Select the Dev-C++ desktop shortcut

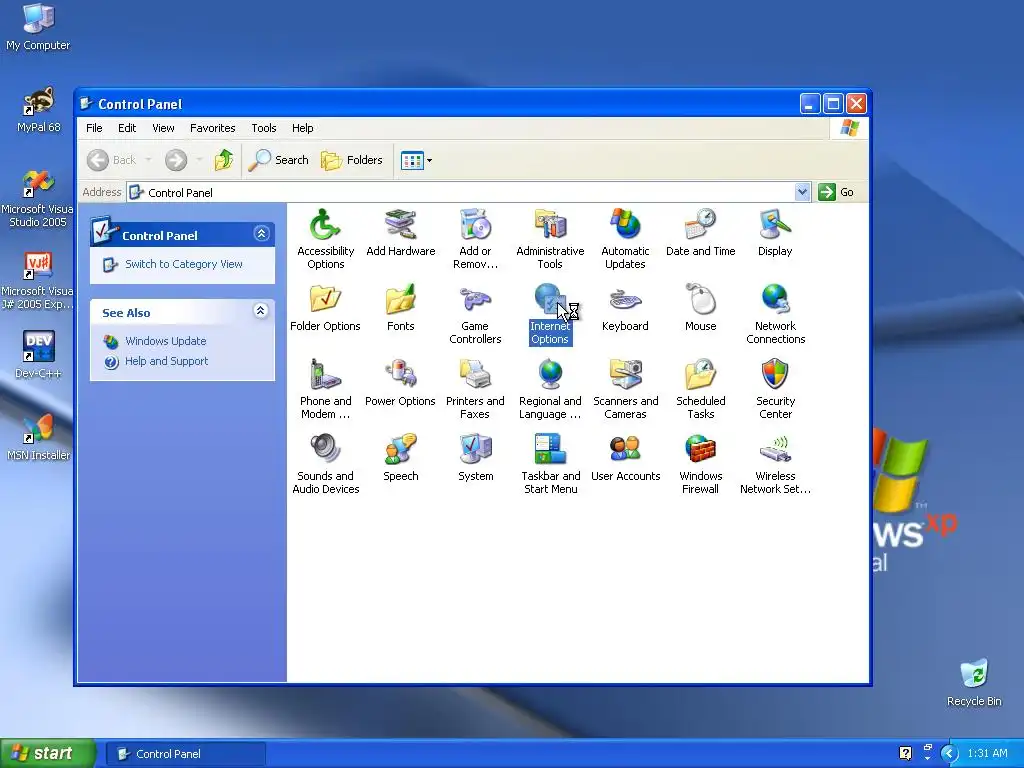pos(38,355)
